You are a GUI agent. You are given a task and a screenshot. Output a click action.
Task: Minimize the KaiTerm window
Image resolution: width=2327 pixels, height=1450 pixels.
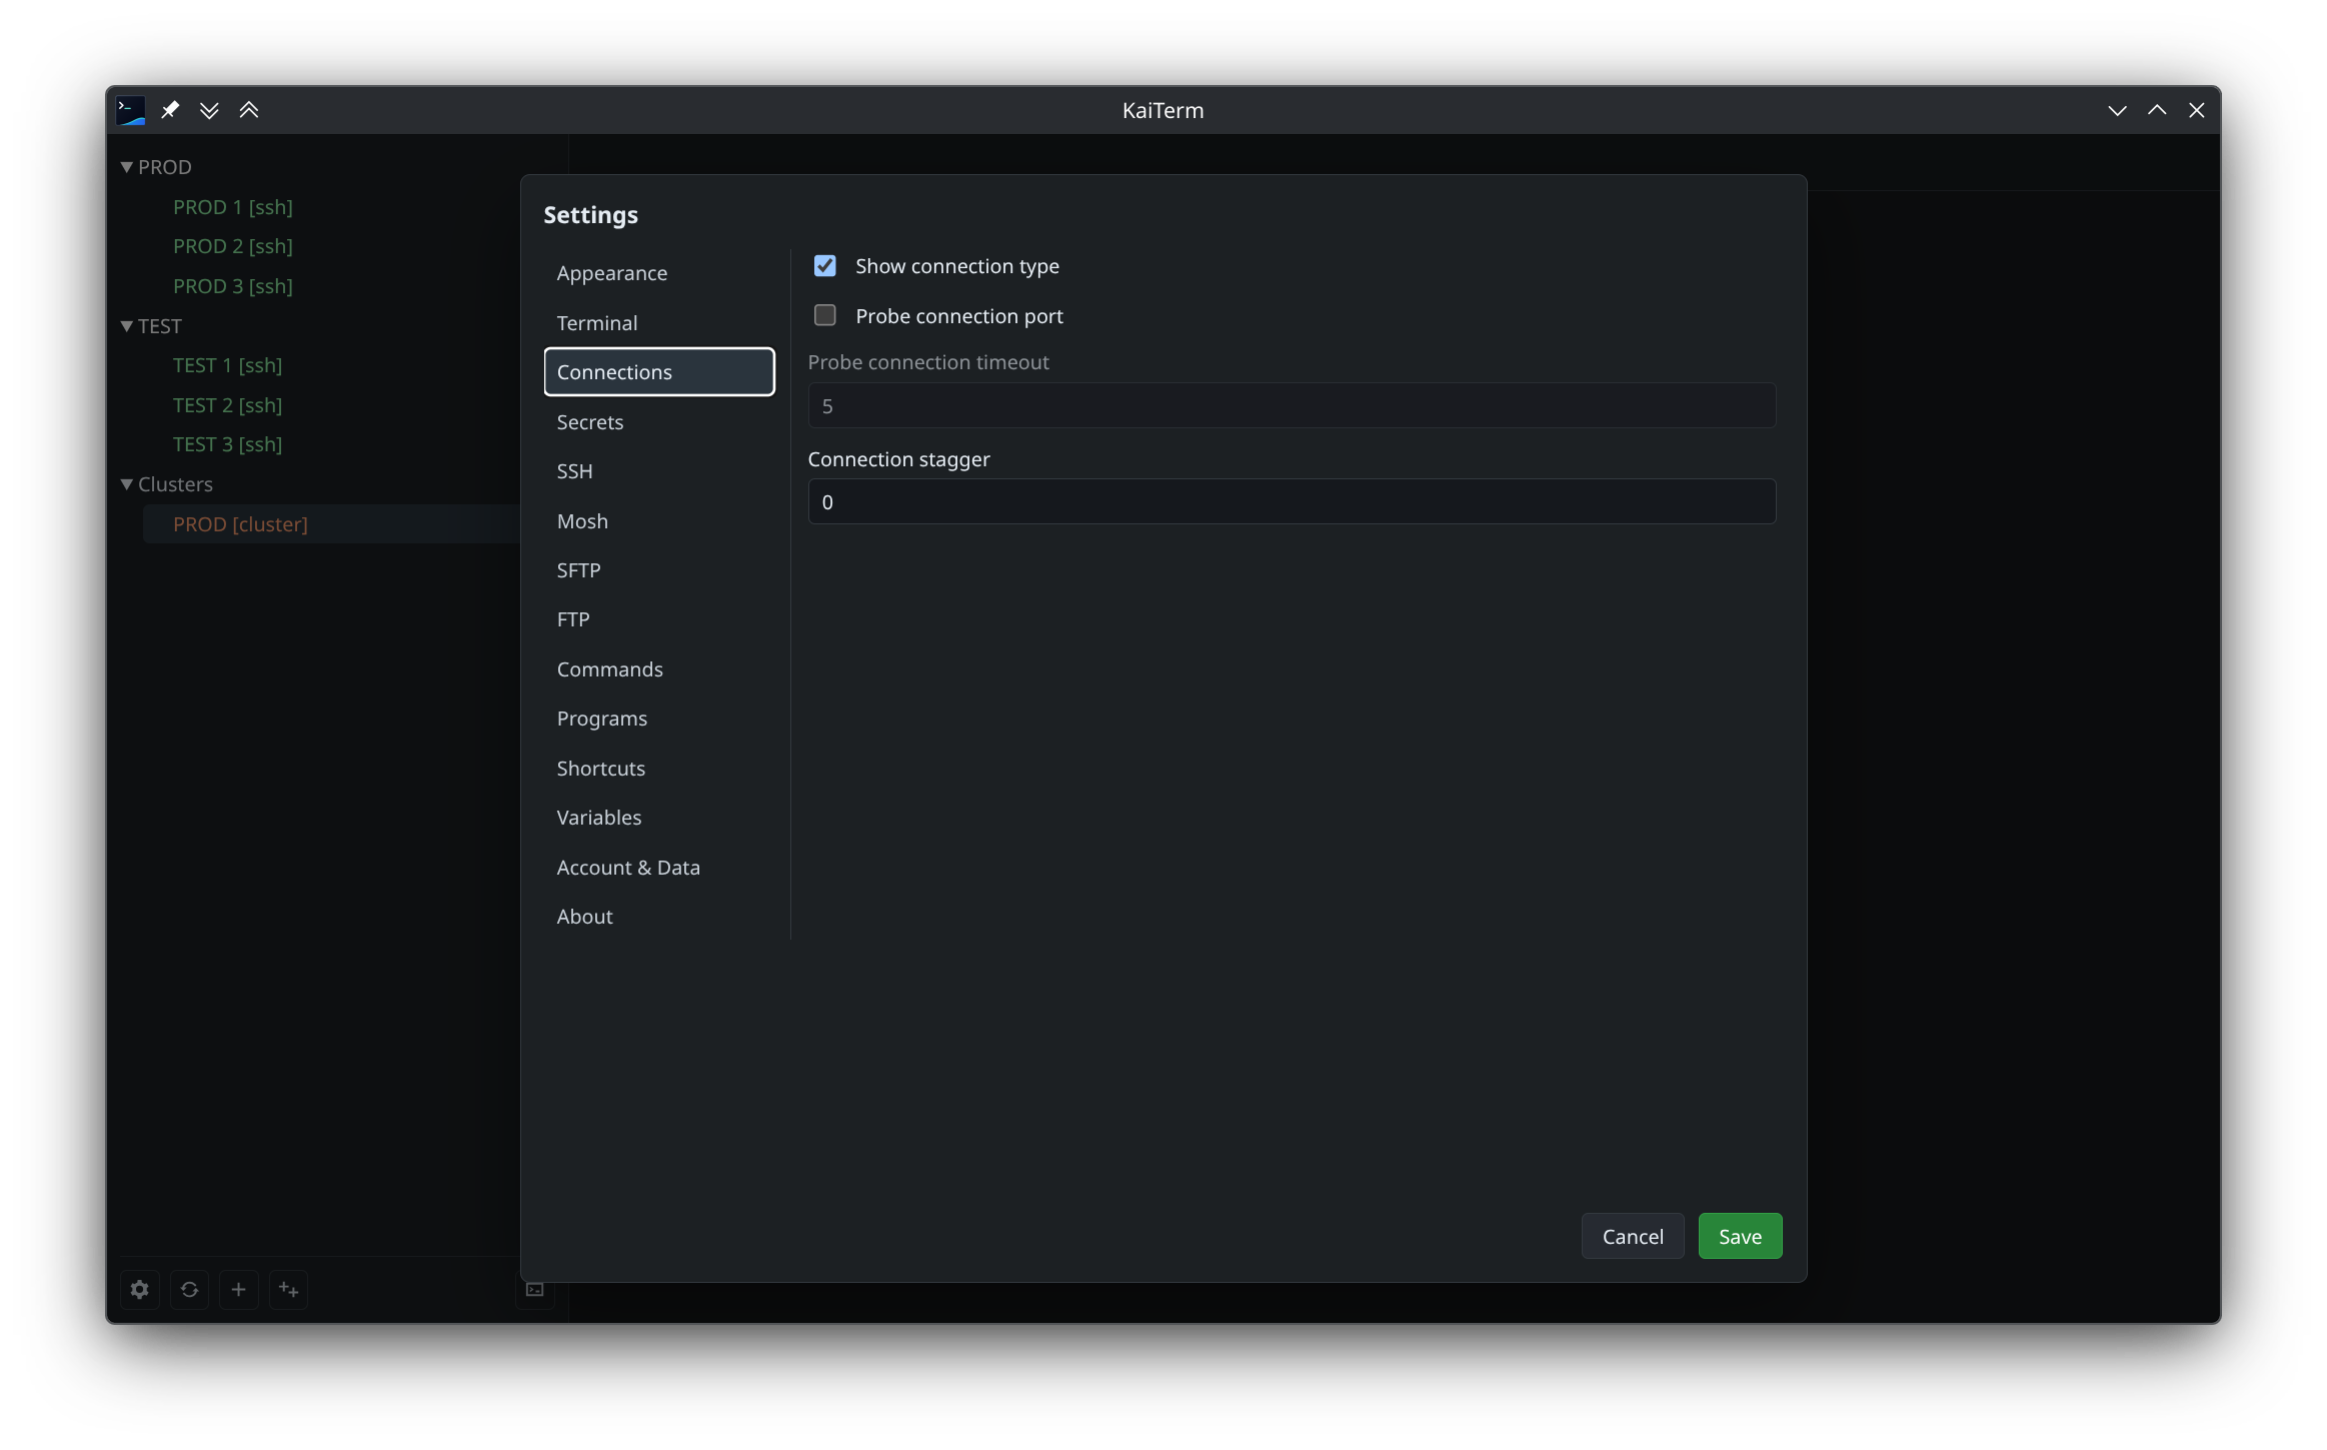coord(2117,110)
